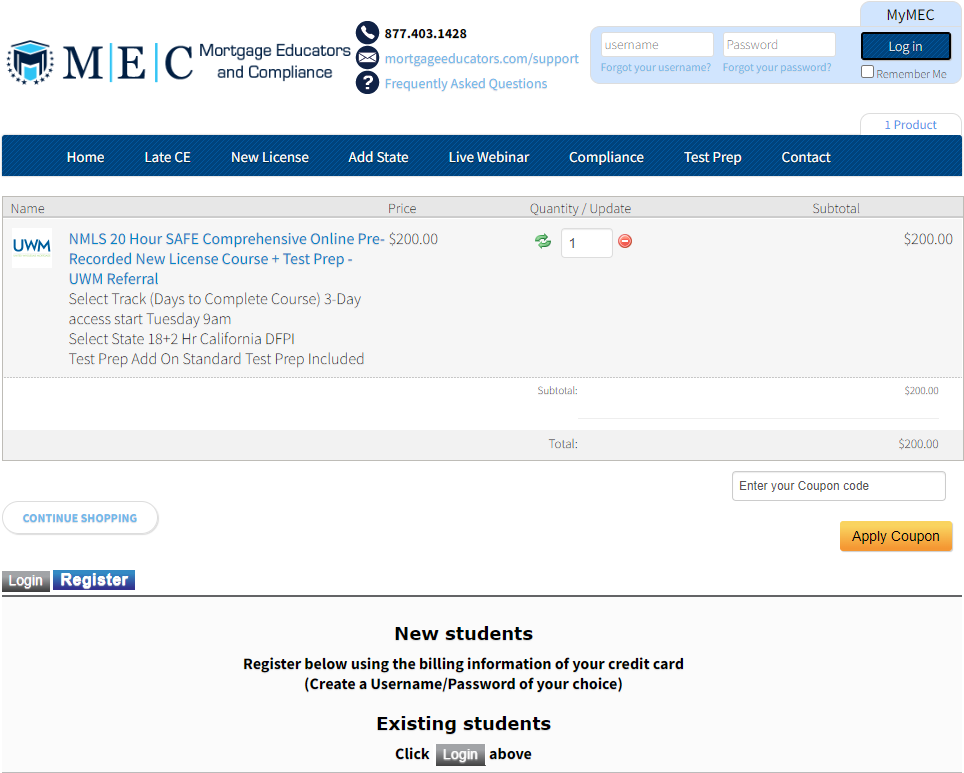The image size is (964, 773).
Task: Click the question mark FAQ icon
Action: [x=367, y=82]
